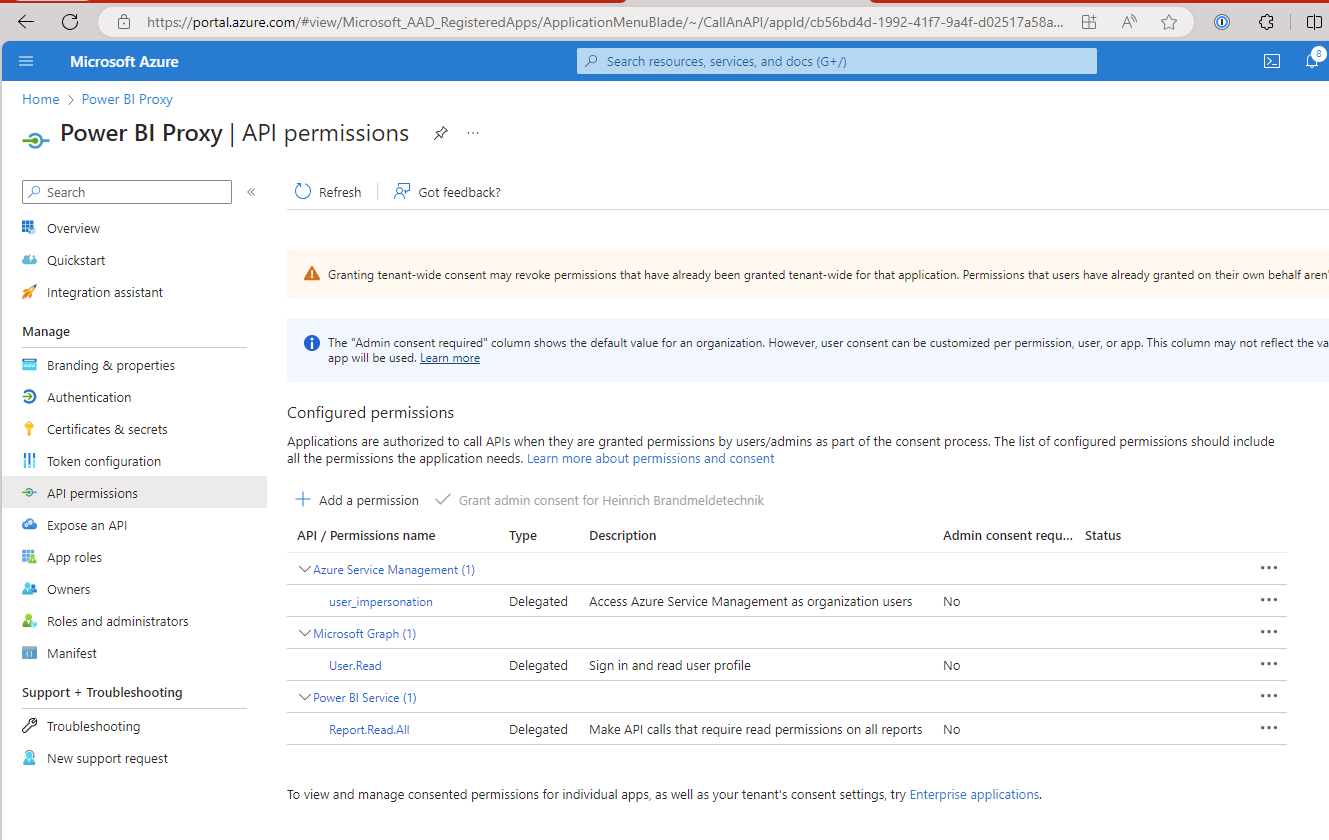This screenshot has height=840, width=1329.
Task: Open Cloud Shell from the top bar
Action: [1272, 61]
